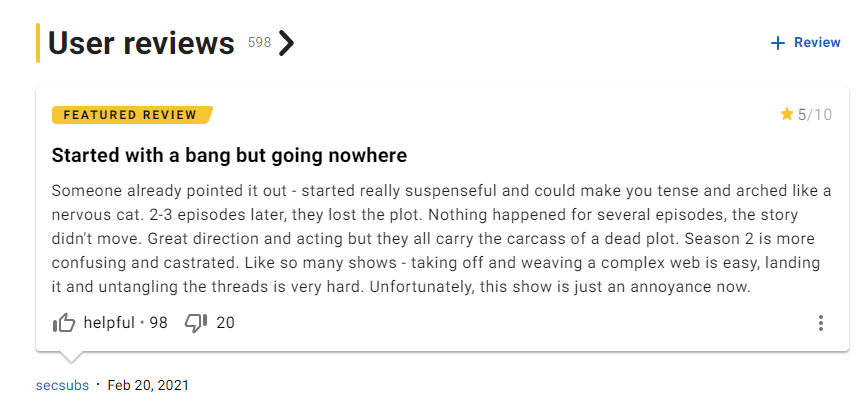Click the thumbs-up helpful icon

point(64,322)
